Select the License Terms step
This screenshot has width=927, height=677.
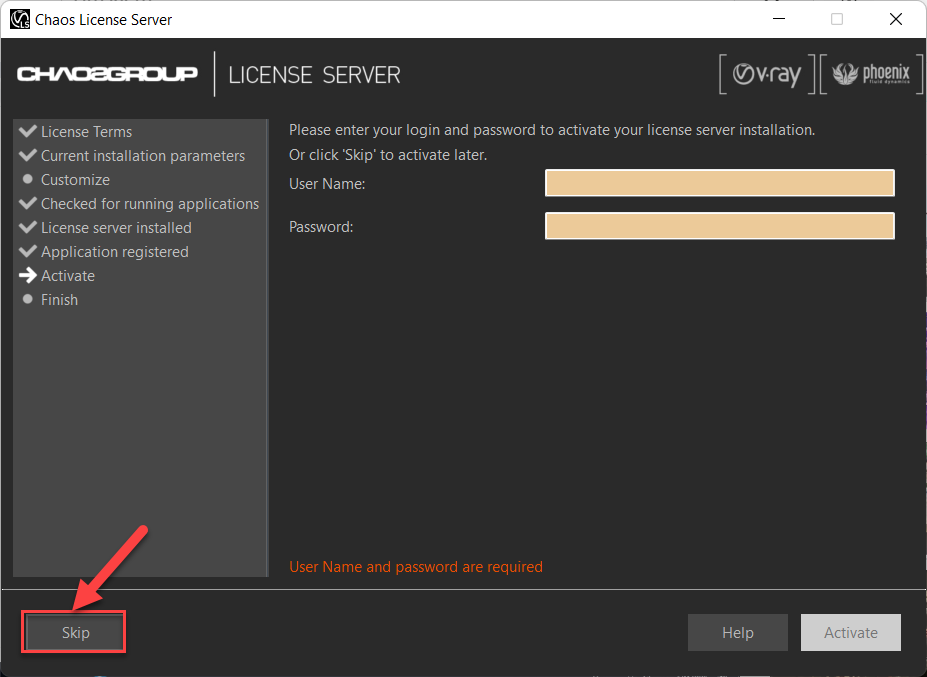(x=86, y=132)
